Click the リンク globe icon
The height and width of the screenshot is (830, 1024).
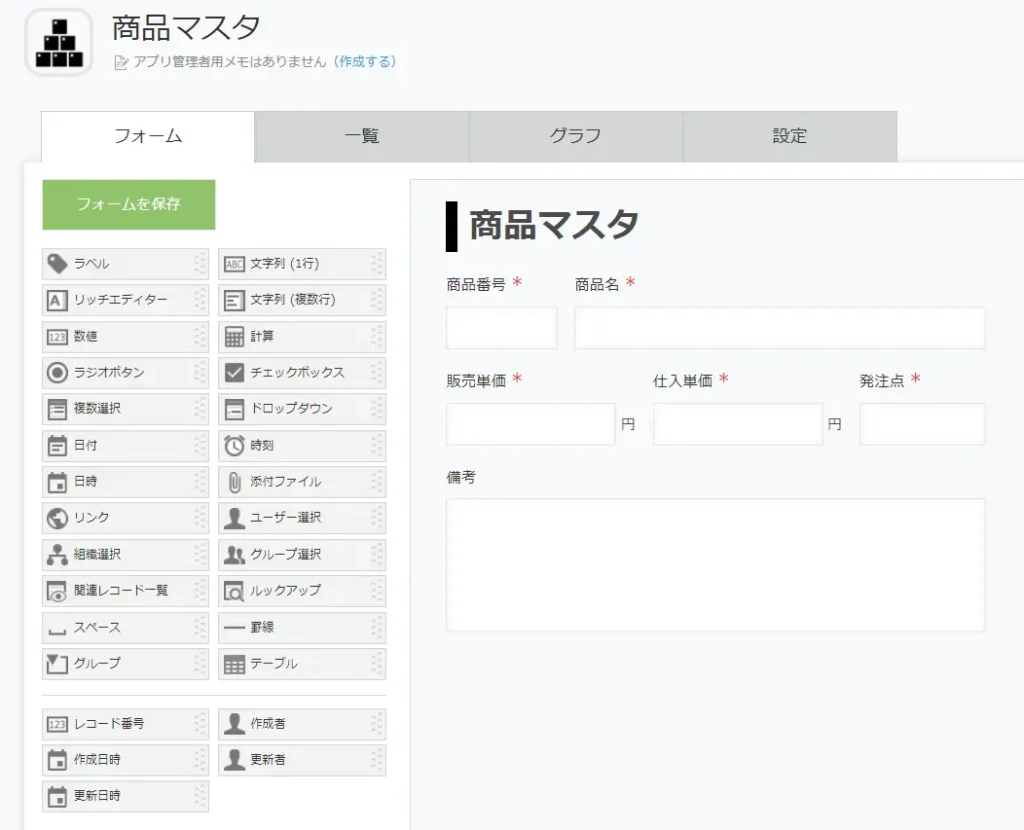click(x=57, y=518)
